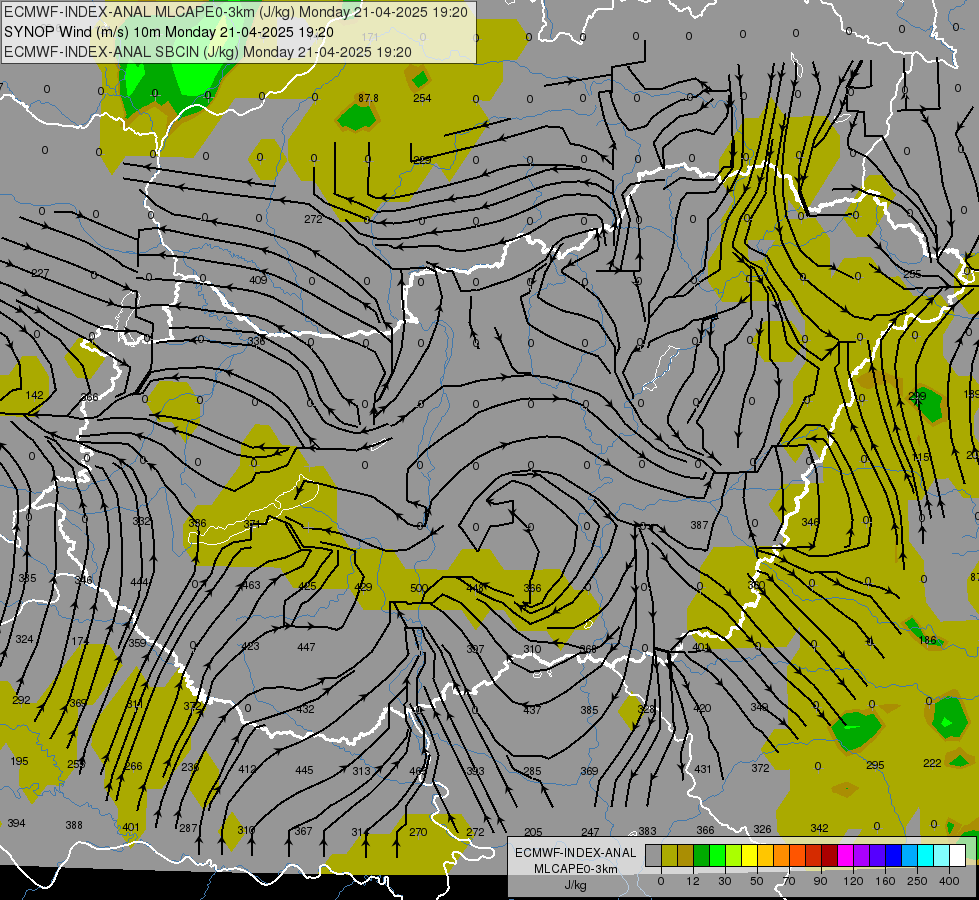Click the map value 388

click(x=74, y=825)
